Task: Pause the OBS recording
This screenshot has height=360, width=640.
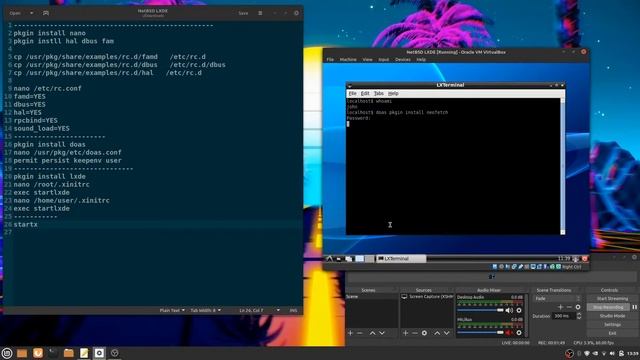Action: (635, 307)
